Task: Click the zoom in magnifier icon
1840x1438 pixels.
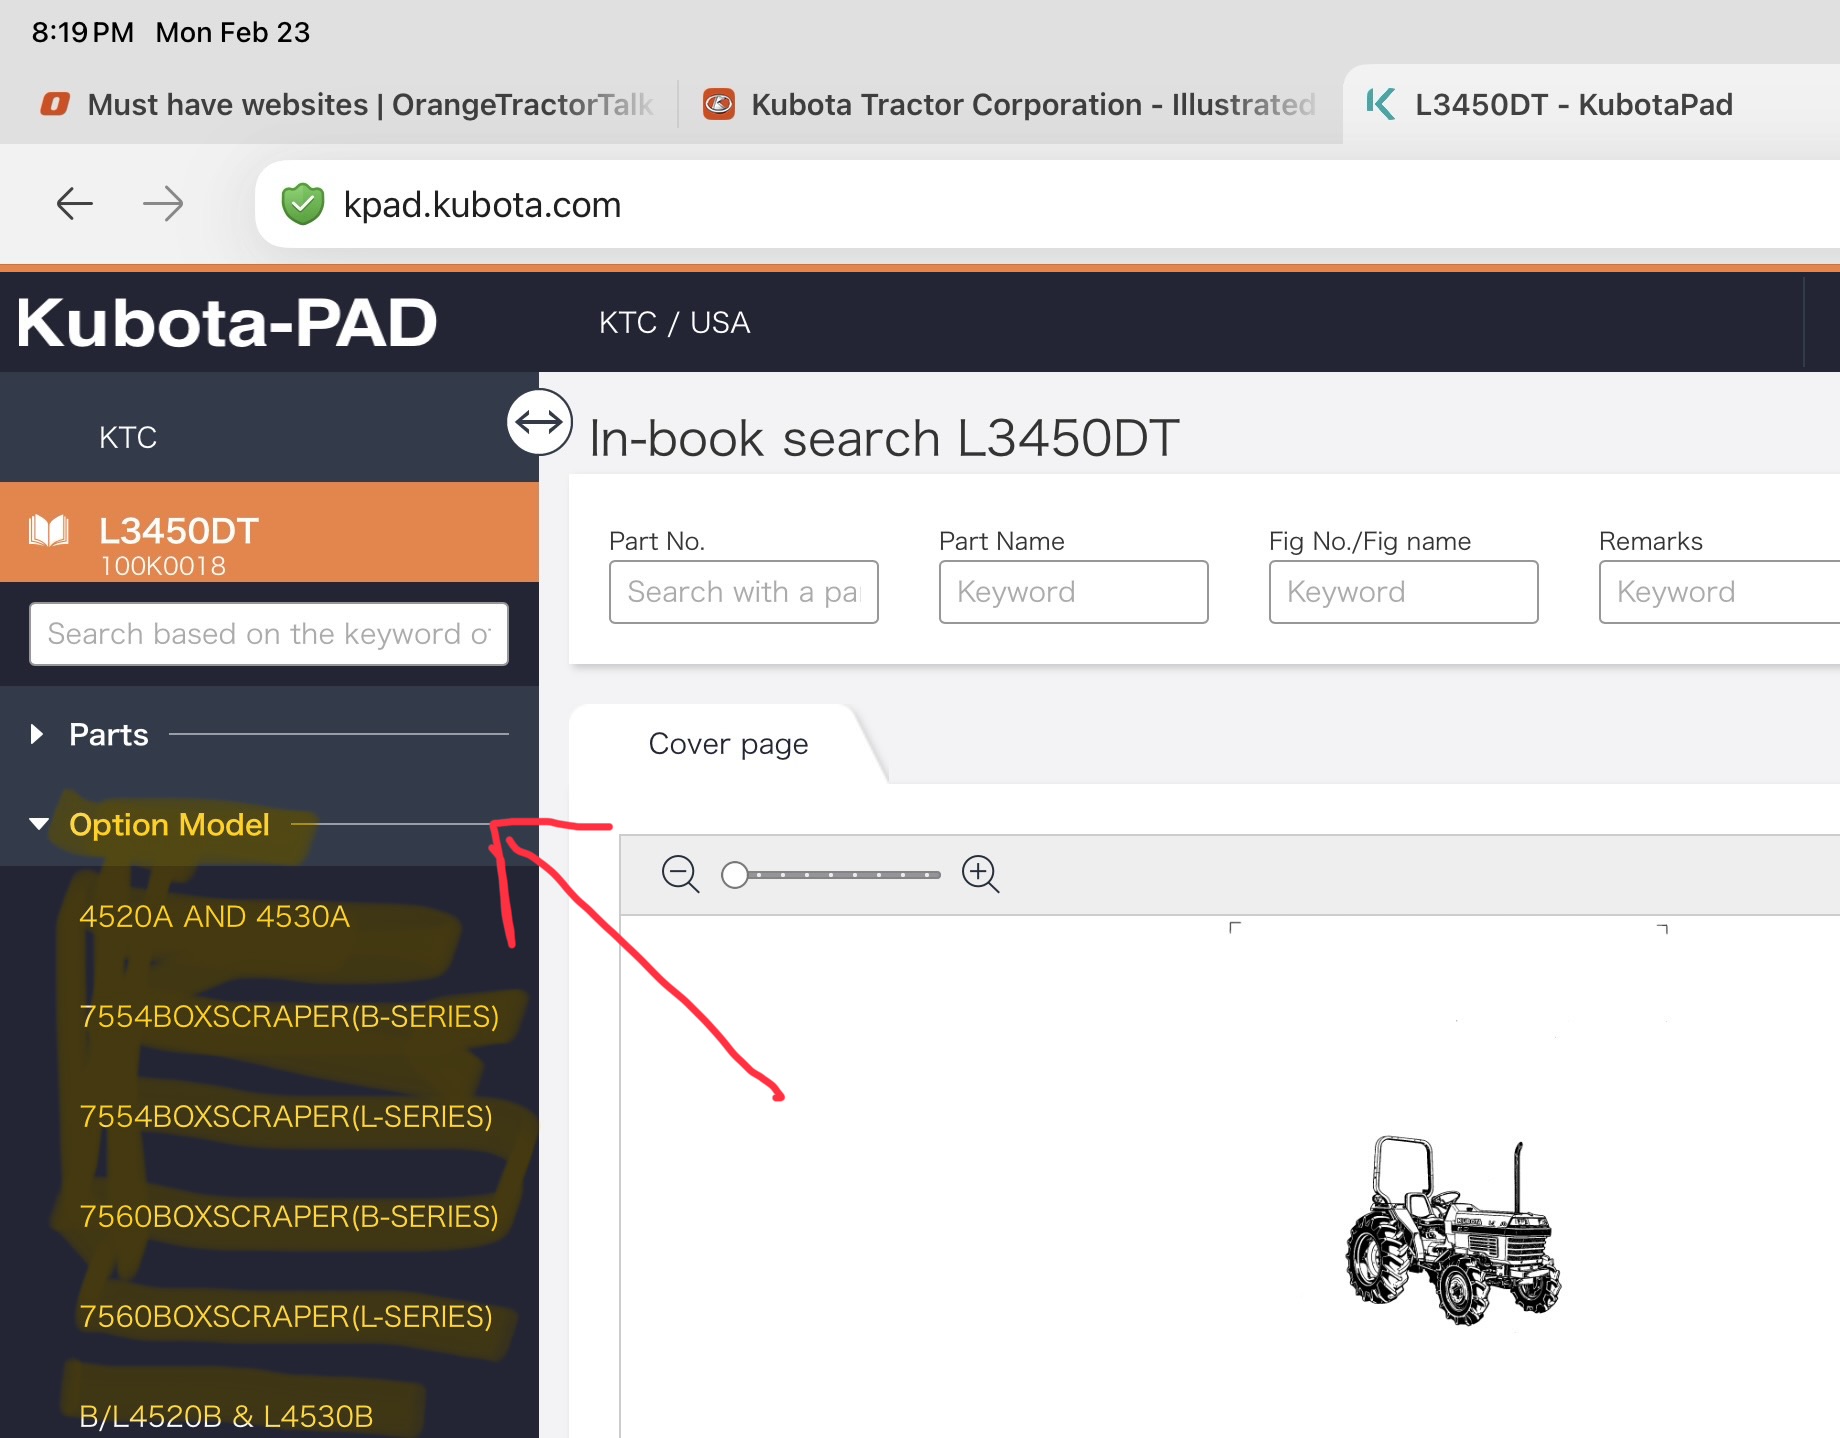Action: (x=980, y=874)
